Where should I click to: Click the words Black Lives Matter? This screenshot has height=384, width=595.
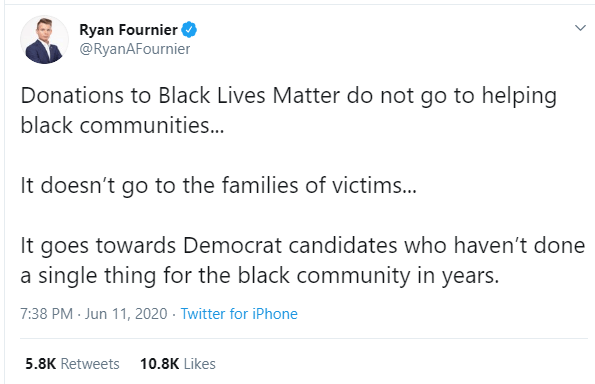(249, 95)
